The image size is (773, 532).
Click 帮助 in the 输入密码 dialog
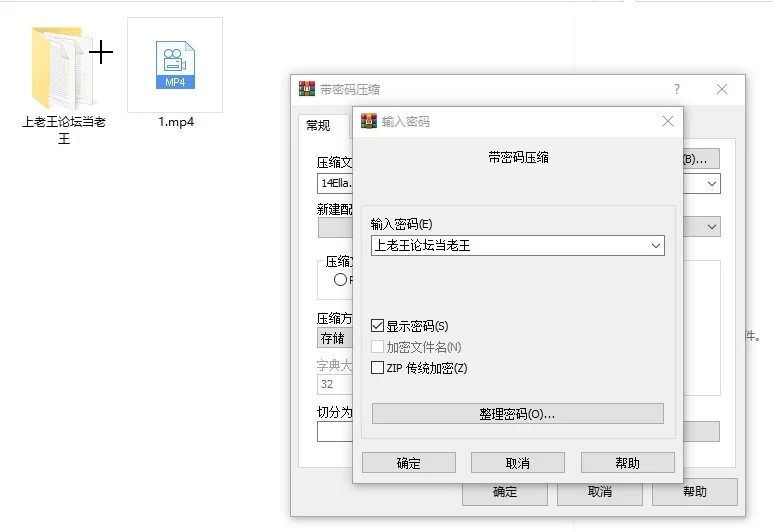coord(628,463)
